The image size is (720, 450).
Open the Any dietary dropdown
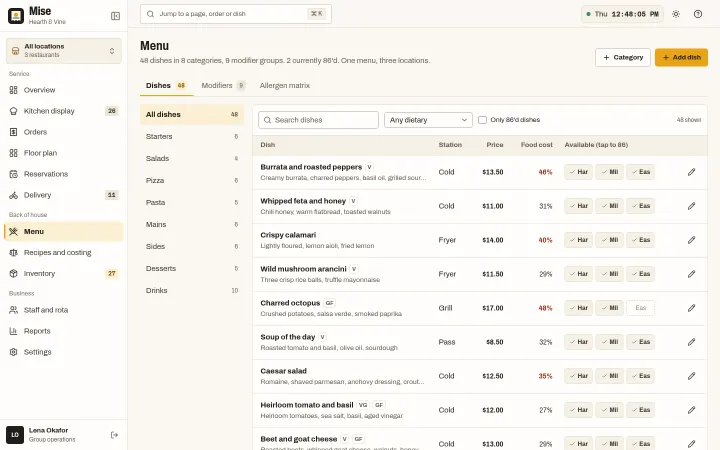tap(428, 120)
